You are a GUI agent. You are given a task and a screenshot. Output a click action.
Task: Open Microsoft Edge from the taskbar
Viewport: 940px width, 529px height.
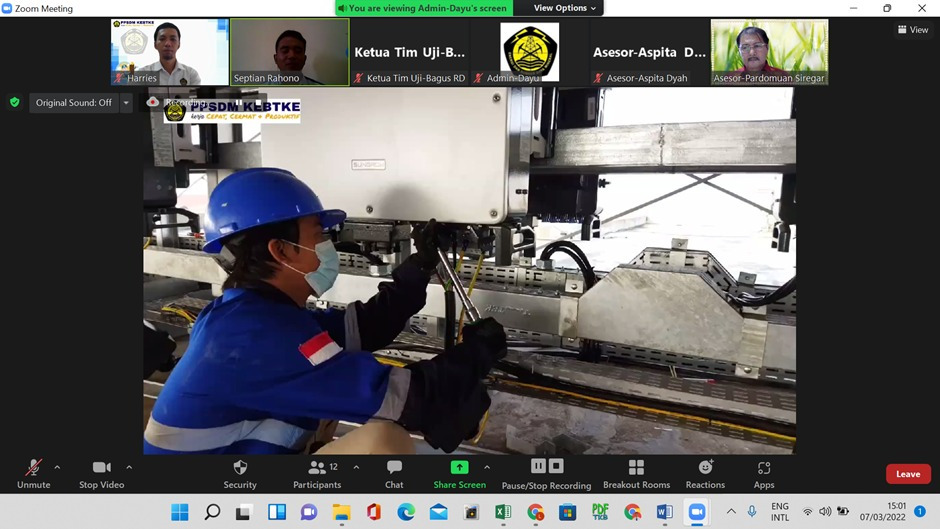point(406,512)
